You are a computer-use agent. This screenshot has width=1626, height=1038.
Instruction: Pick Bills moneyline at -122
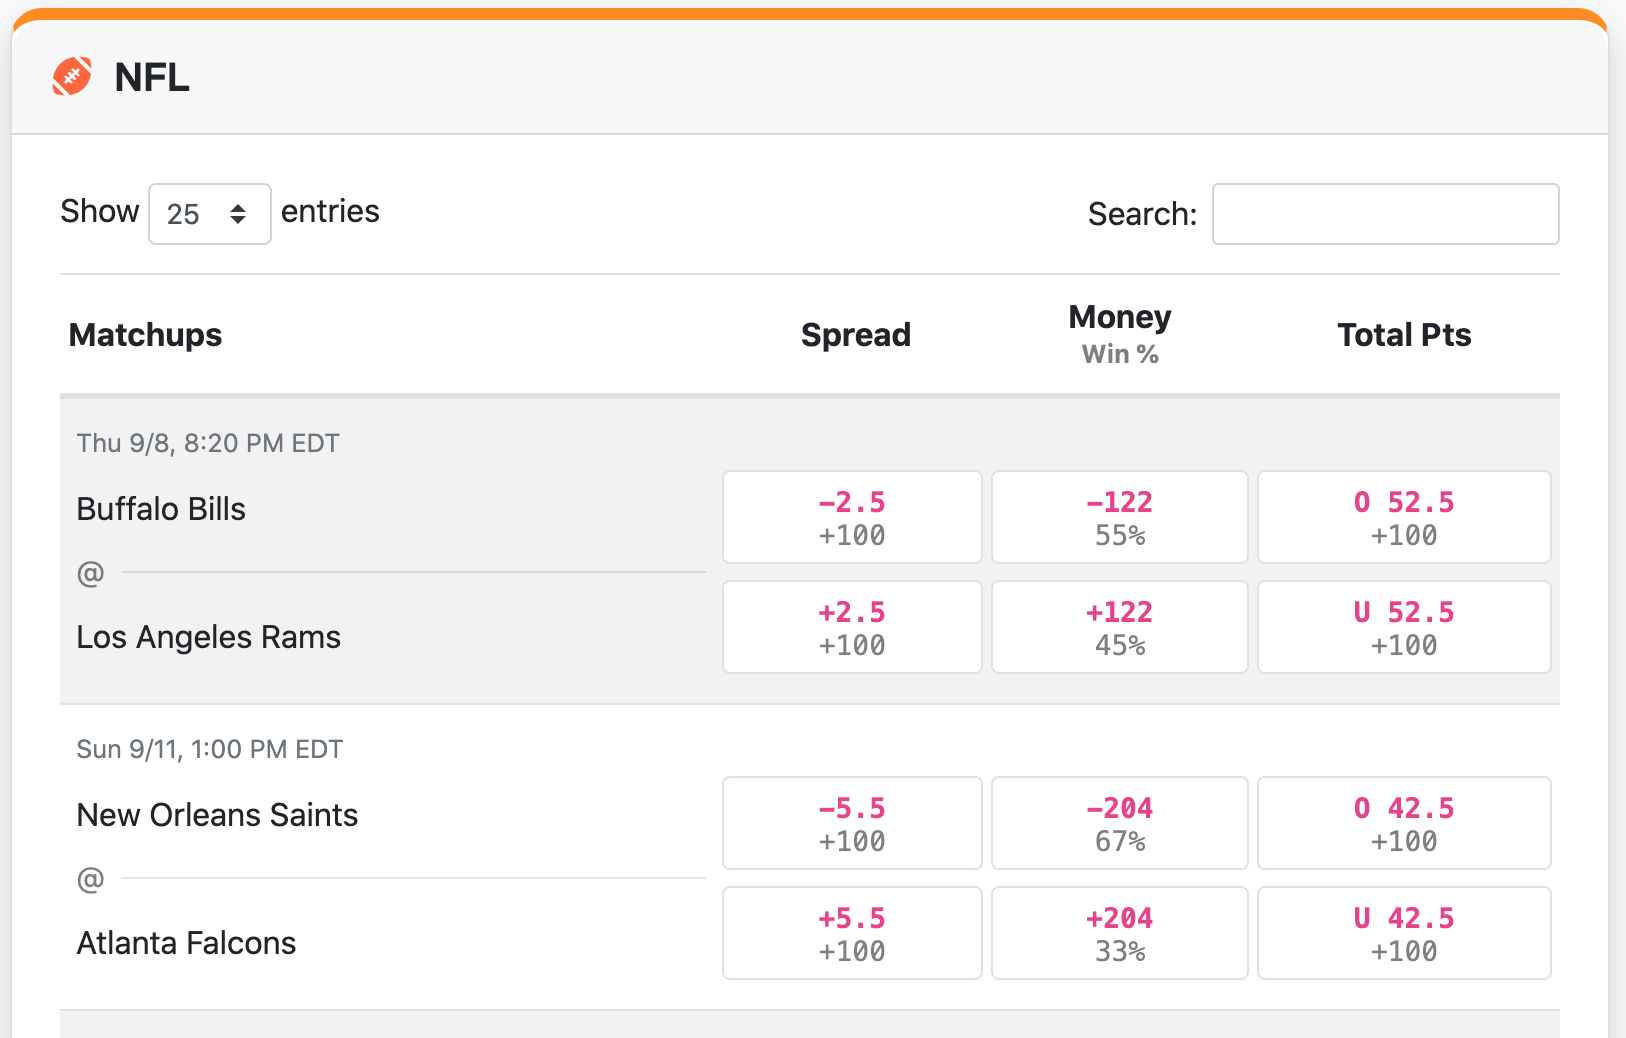point(1120,517)
